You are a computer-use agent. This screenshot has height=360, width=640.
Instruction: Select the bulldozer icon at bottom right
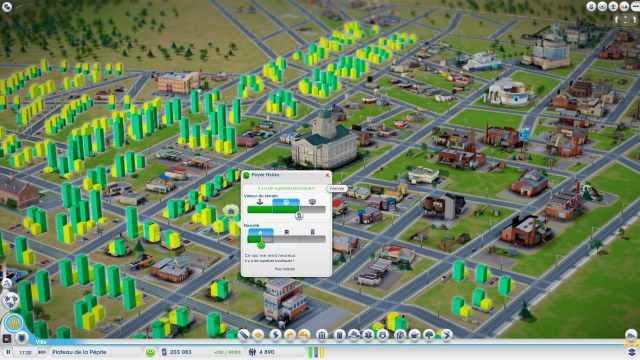631,336
